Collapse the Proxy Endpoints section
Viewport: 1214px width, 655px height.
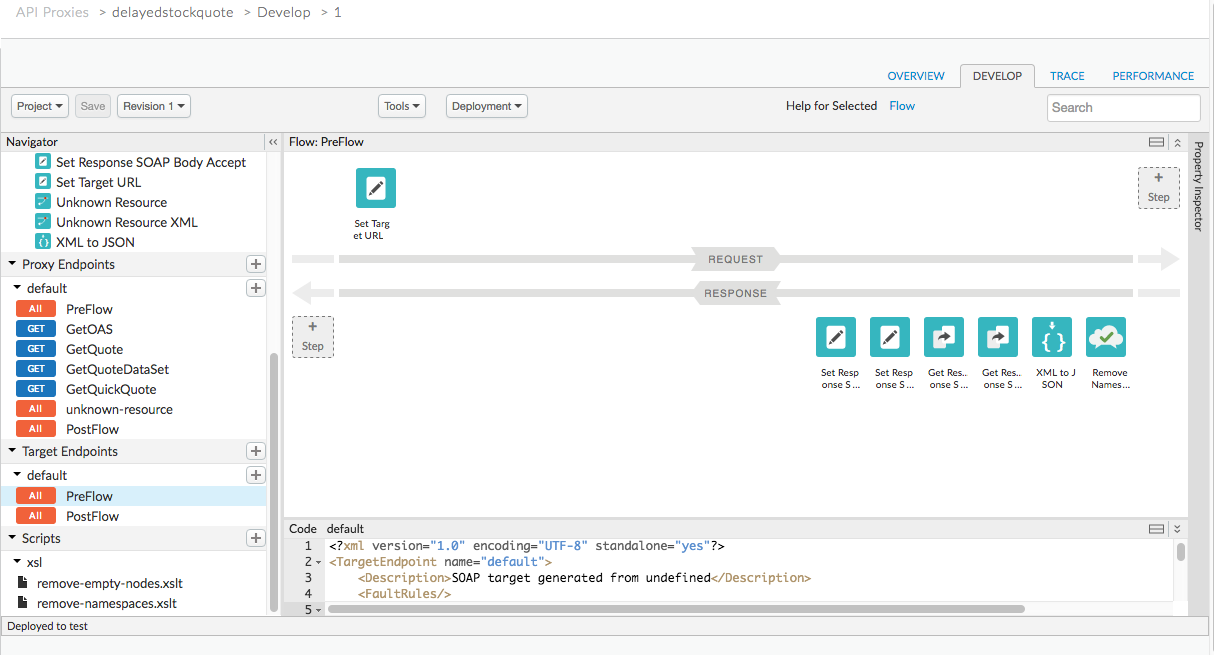point(10,264)
